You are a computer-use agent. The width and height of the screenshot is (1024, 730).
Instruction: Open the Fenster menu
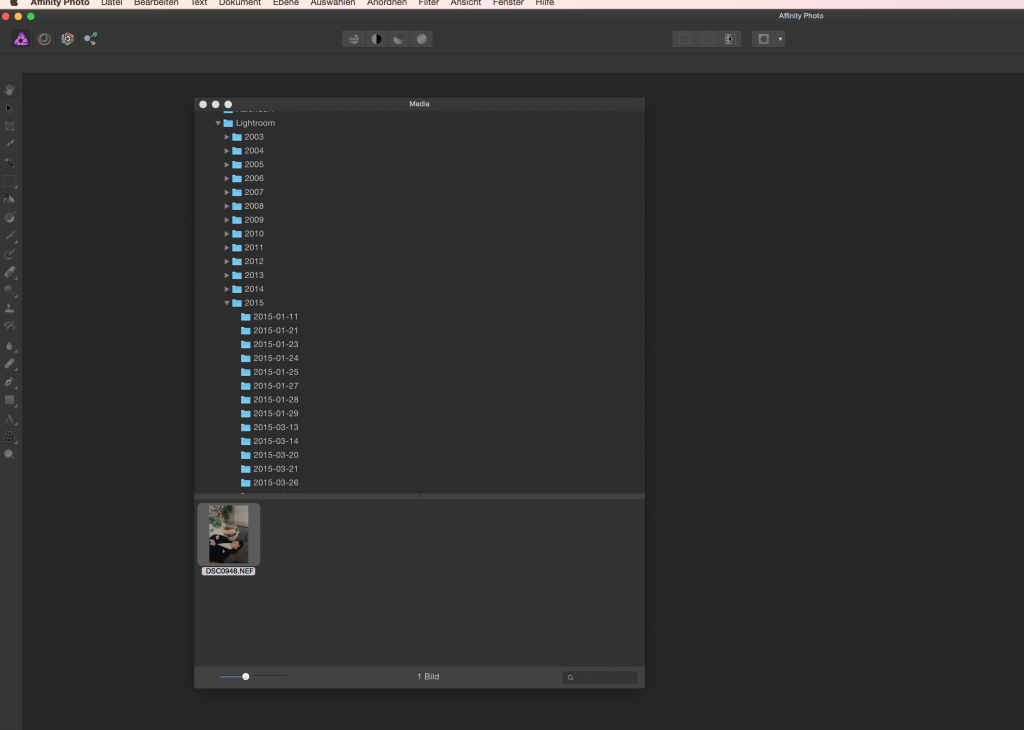[x=508, y=3]
